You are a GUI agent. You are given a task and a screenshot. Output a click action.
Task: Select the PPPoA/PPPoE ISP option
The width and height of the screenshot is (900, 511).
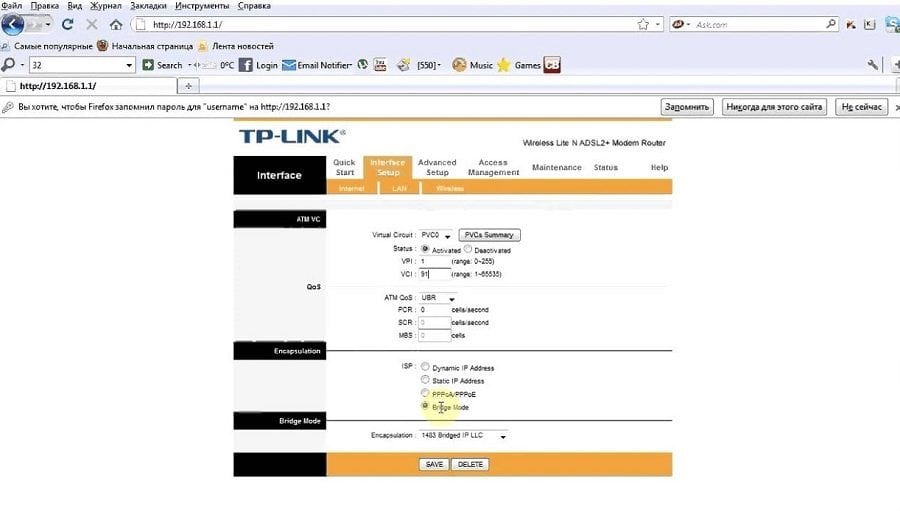(425, 393)
